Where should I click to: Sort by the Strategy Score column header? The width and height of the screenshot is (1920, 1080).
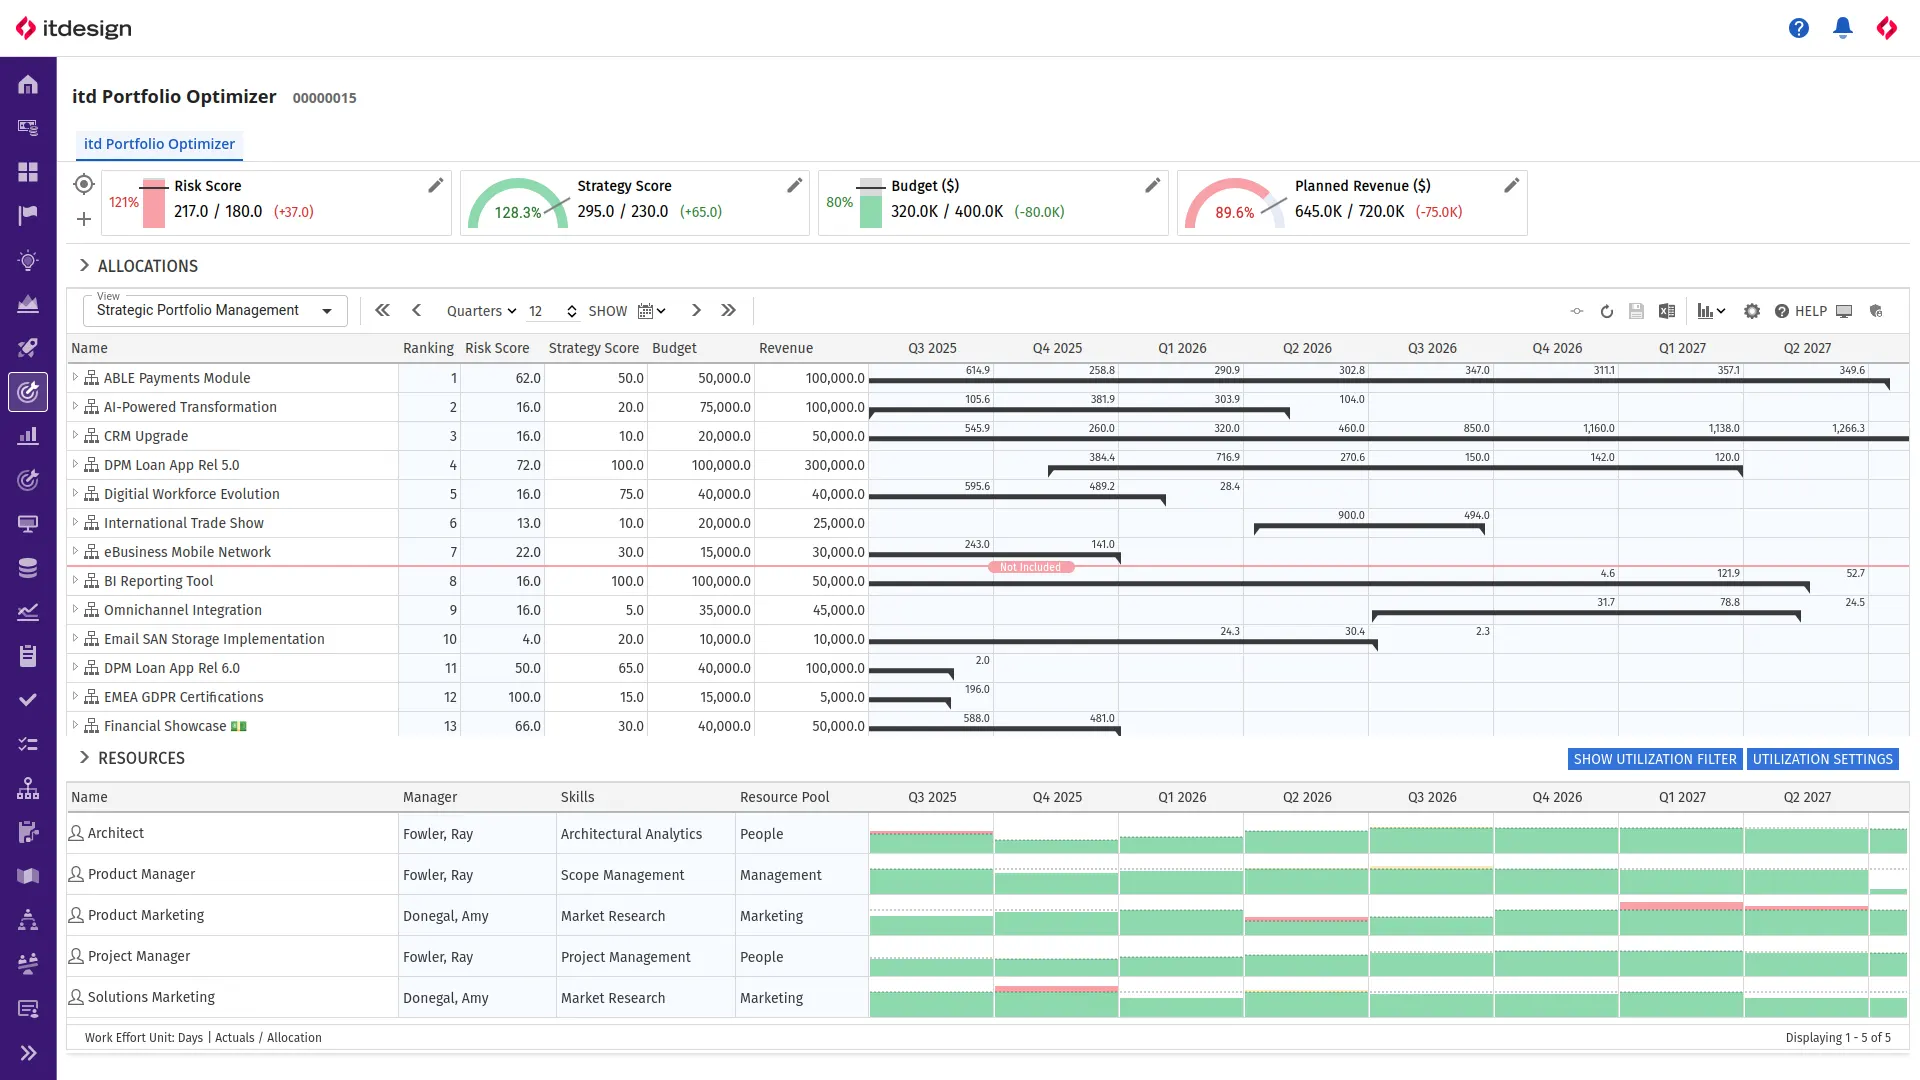(x=594, y=348)
